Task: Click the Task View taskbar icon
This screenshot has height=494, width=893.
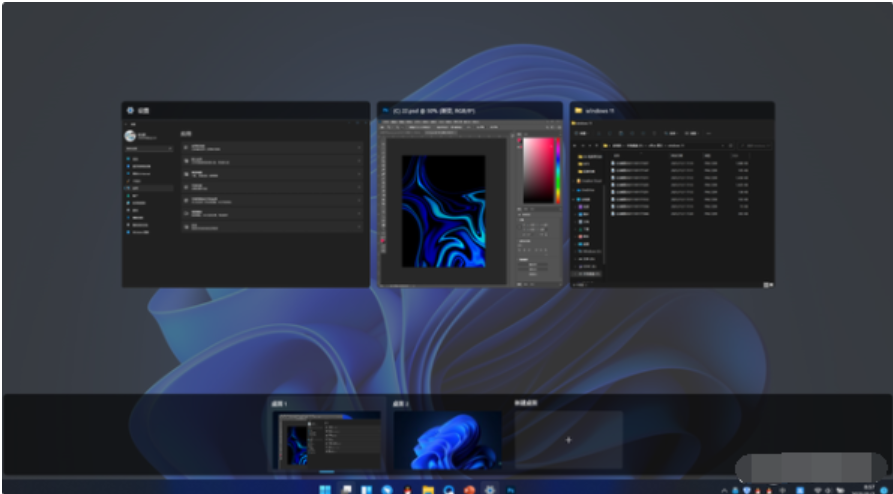Action: (x=345, y=489)
